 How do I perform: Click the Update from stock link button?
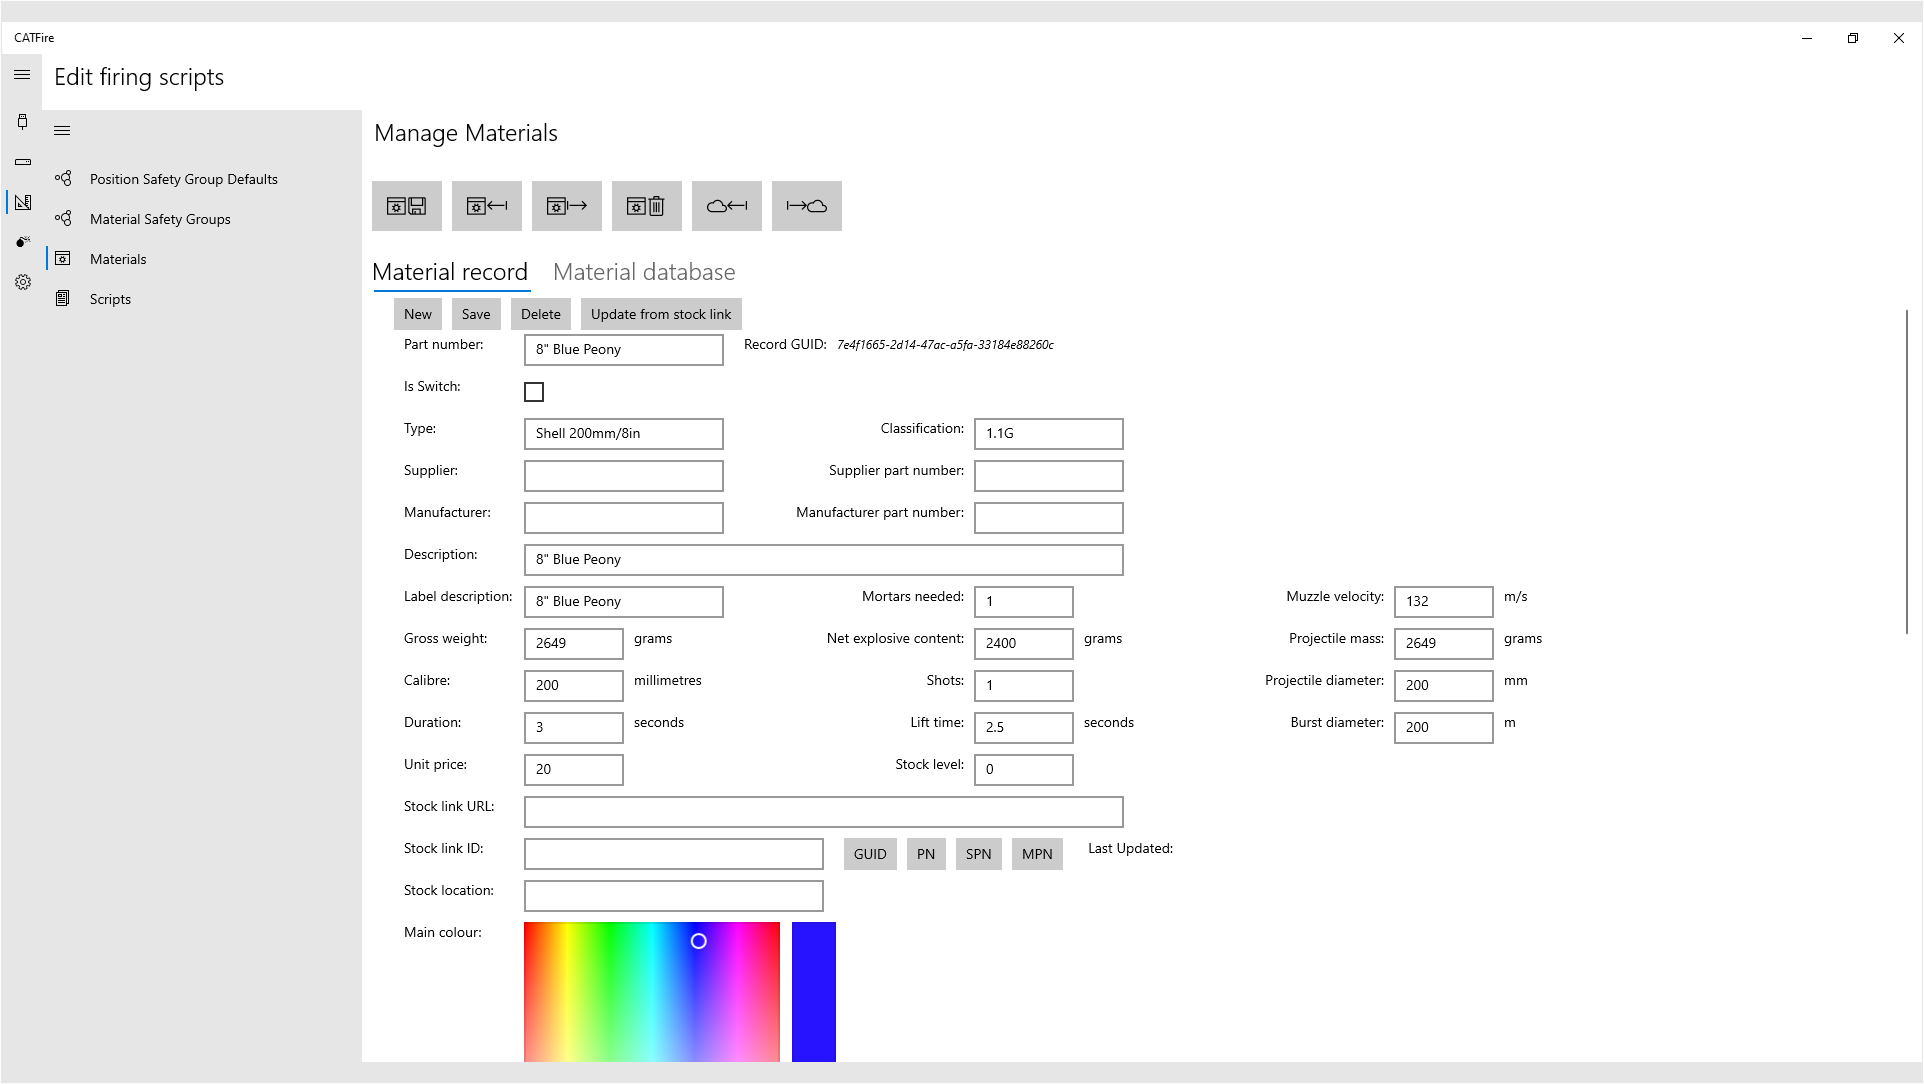[661, 314]
